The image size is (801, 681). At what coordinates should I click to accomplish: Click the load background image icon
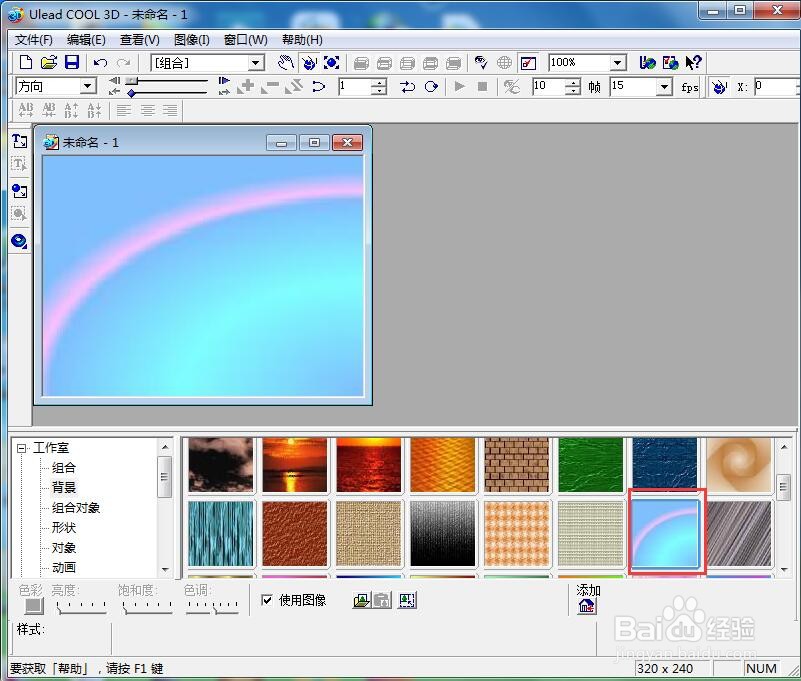click(362, 600)
